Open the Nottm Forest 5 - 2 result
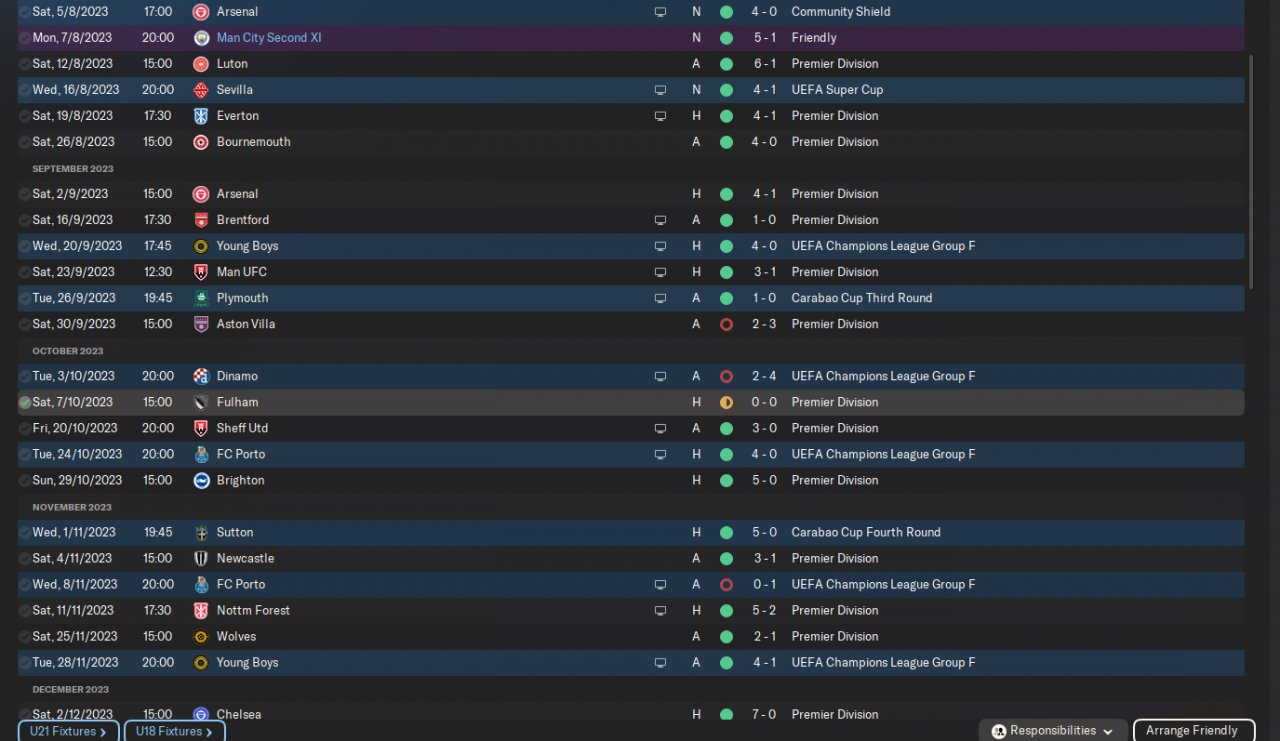 pos(764,610)
